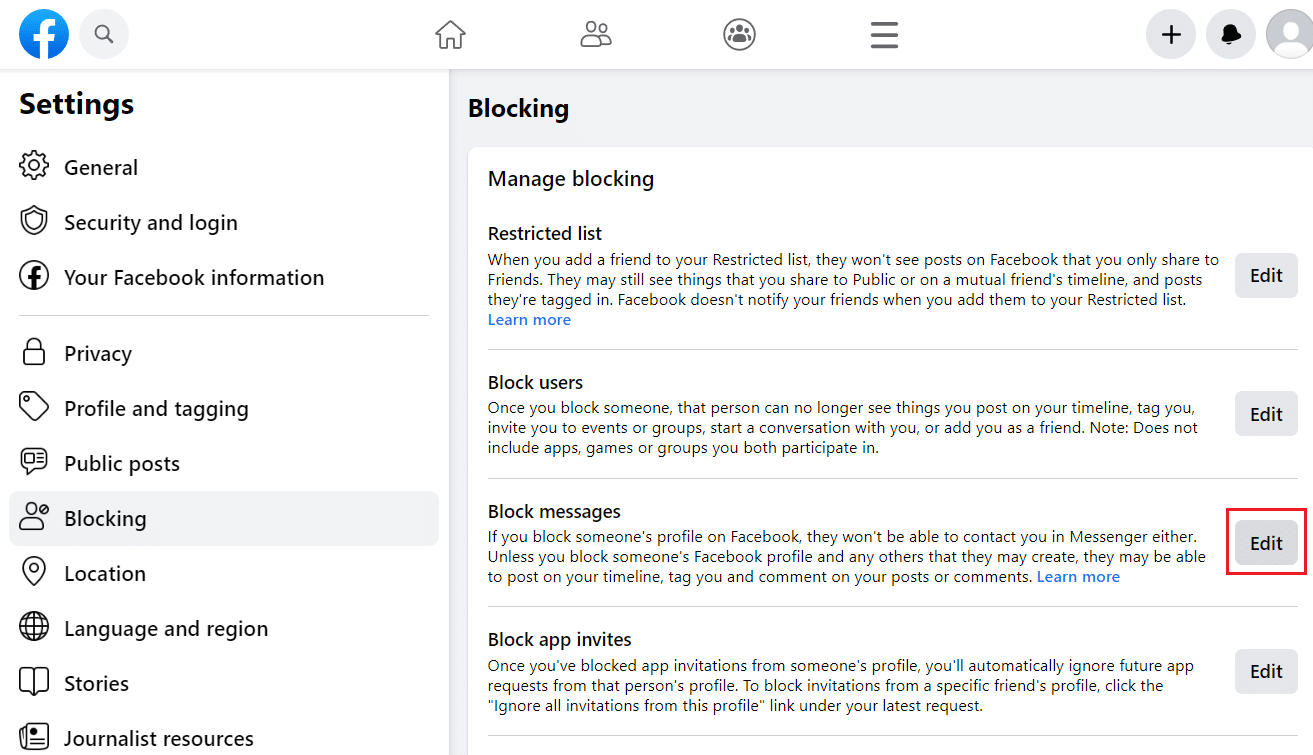Click the Location pin icon
The height and width of the screenshot is (755, 1313).
pos(34,572)
